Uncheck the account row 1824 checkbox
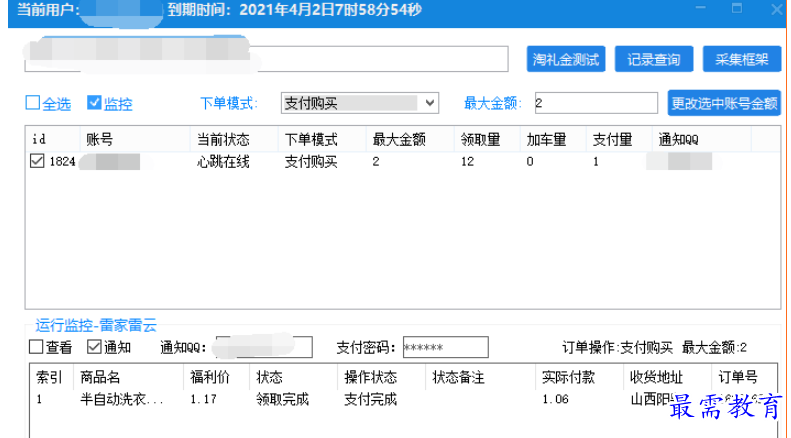Viewport: 791px width, 438px height. coord(37,161)
